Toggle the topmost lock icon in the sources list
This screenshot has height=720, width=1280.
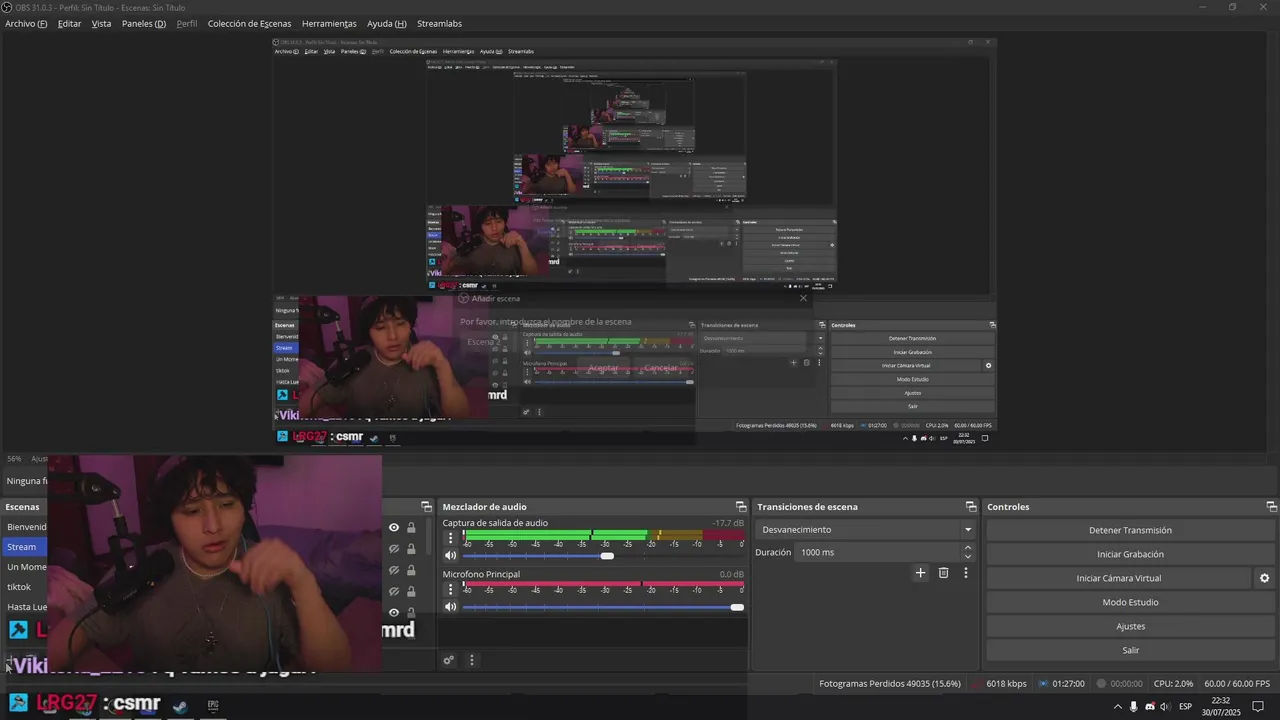pos(411,528)
